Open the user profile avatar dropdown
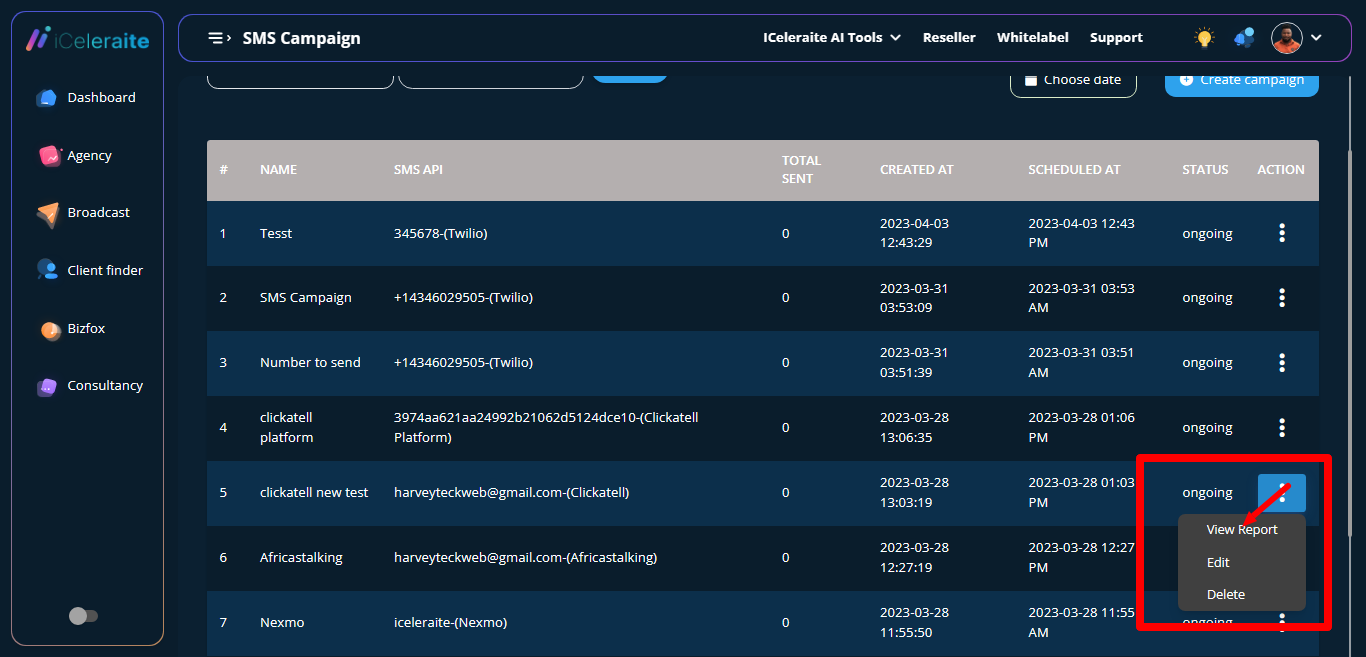The height and width of the screenshot is (657, 1366). coord(1297,38)
